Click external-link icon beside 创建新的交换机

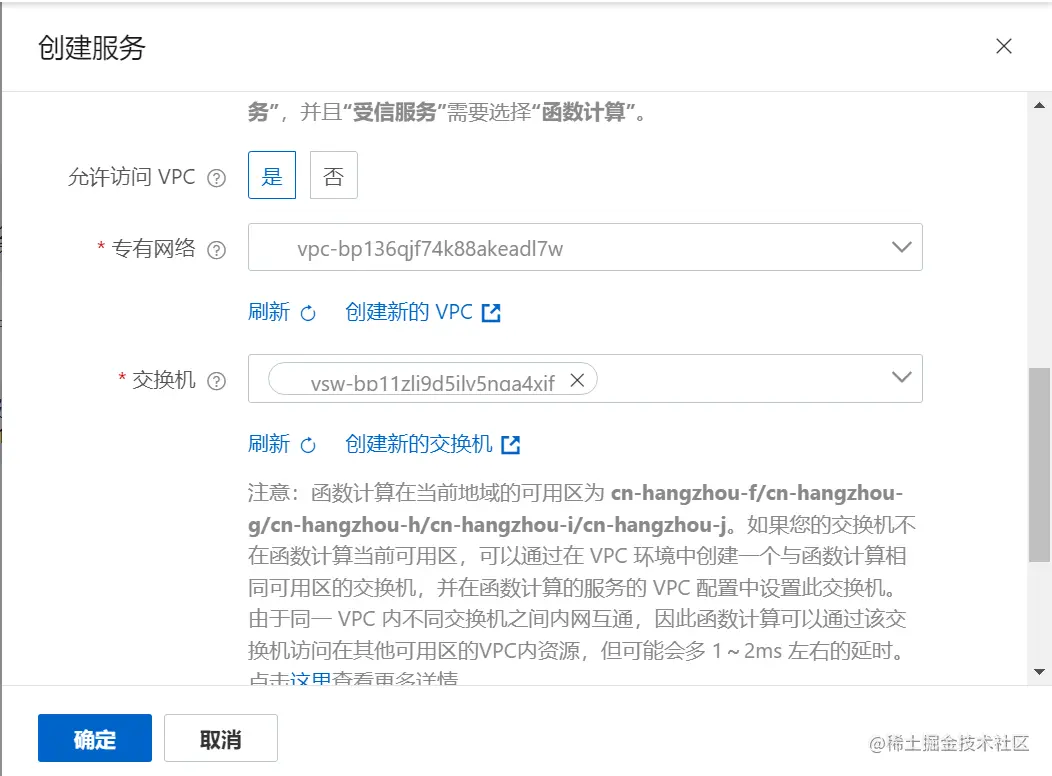pyautogui.click(x=511, y=444)
